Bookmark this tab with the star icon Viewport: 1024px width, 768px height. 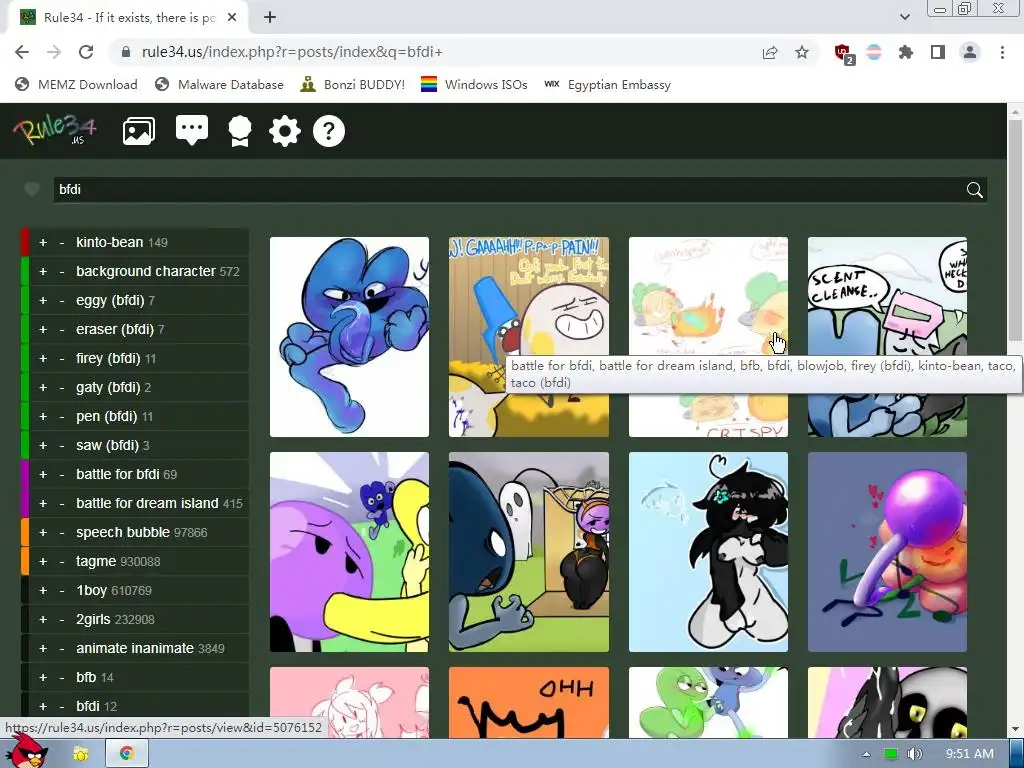pyautogui.click(x=802, y=52)
